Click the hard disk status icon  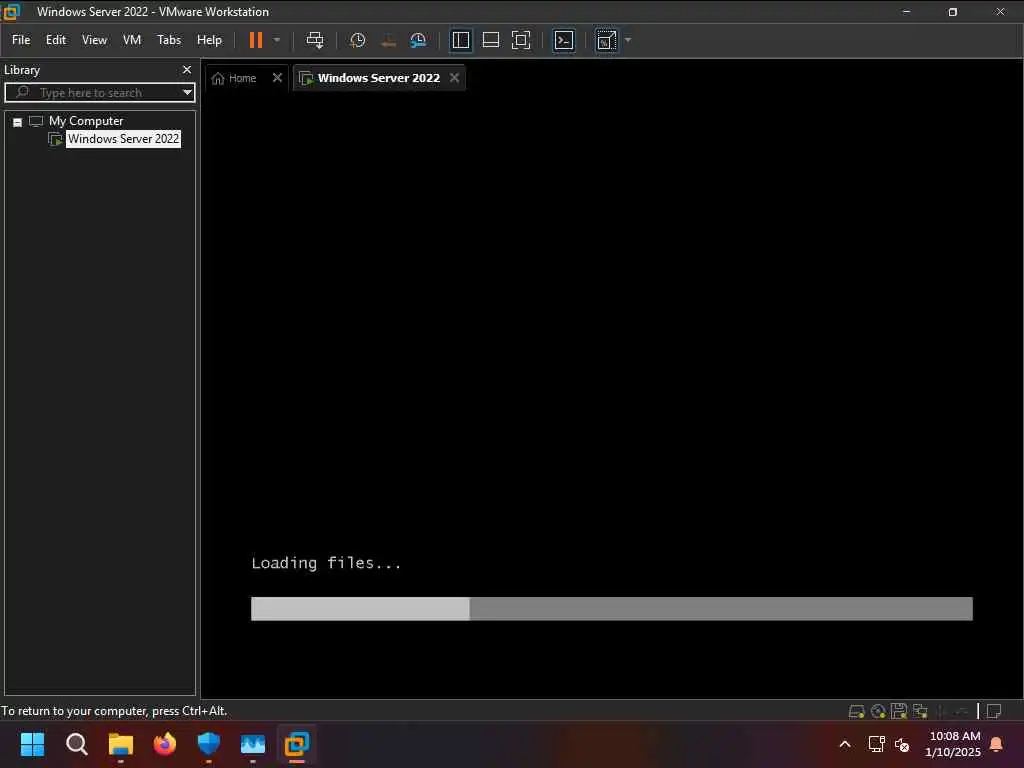click(856, 711)
